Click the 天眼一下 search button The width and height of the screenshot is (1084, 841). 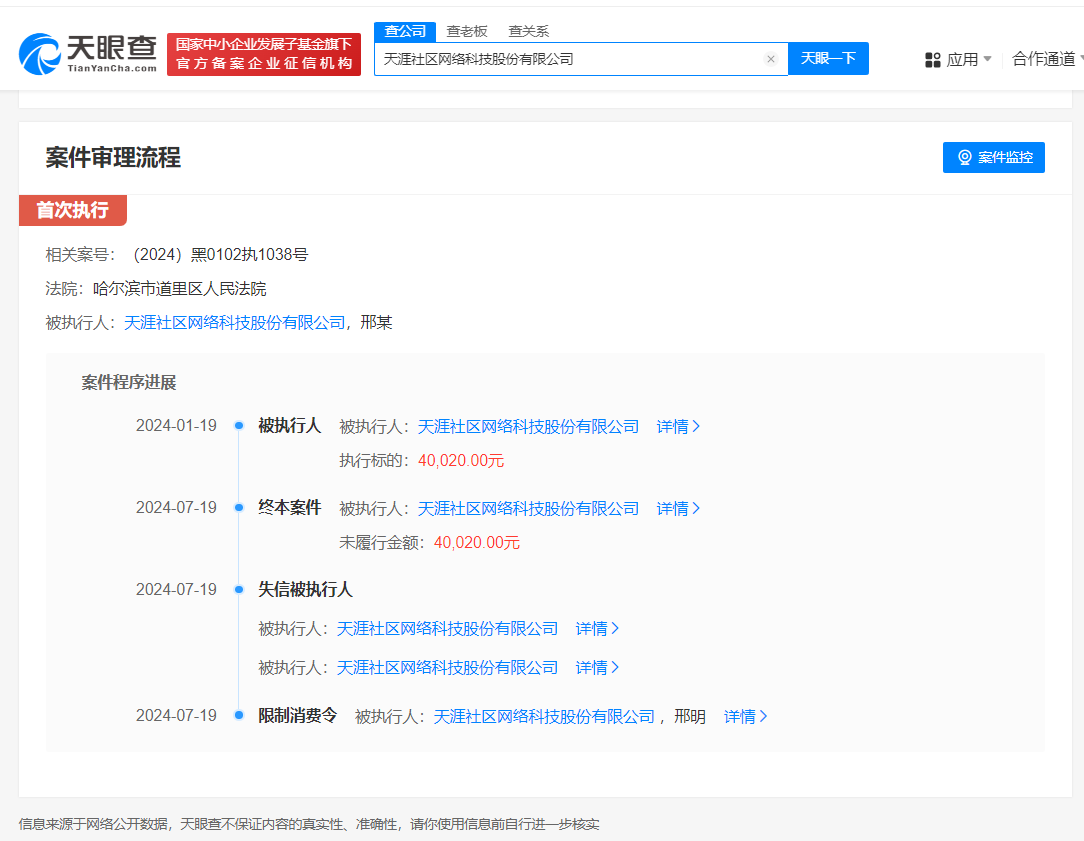coord(828,59)
